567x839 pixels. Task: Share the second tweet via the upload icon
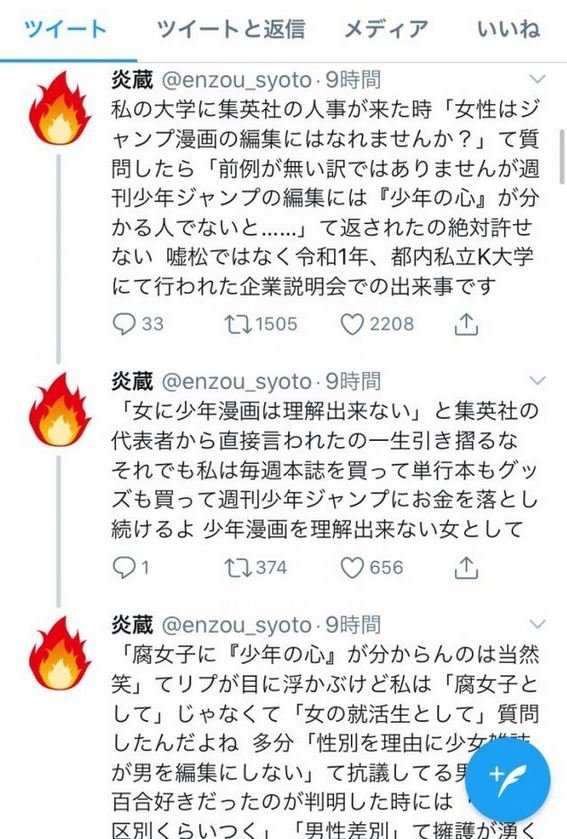coord(466,567)
